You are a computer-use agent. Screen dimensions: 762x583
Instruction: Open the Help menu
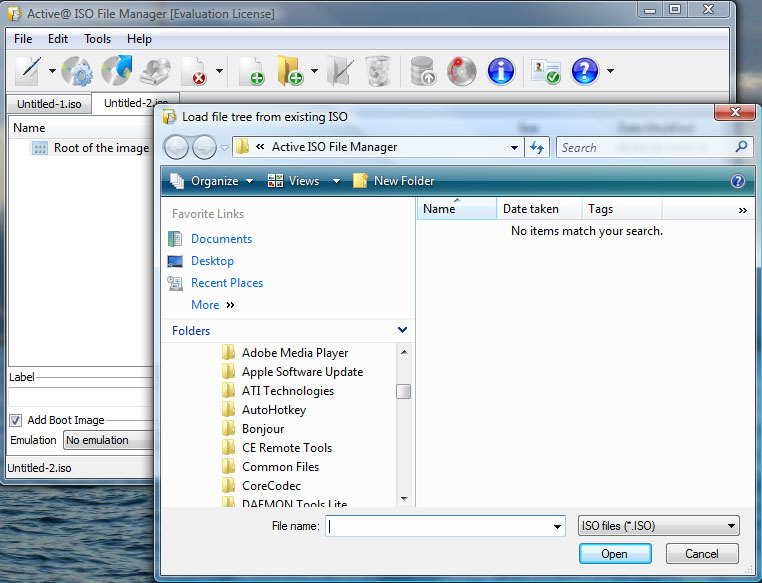click(139, 39)
